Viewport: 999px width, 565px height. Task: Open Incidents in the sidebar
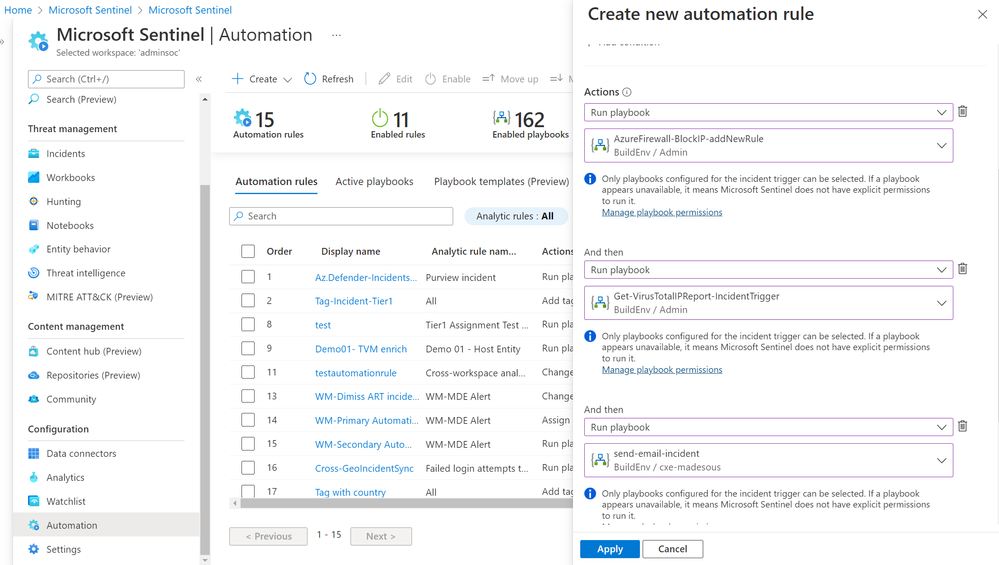coord(66,154)
